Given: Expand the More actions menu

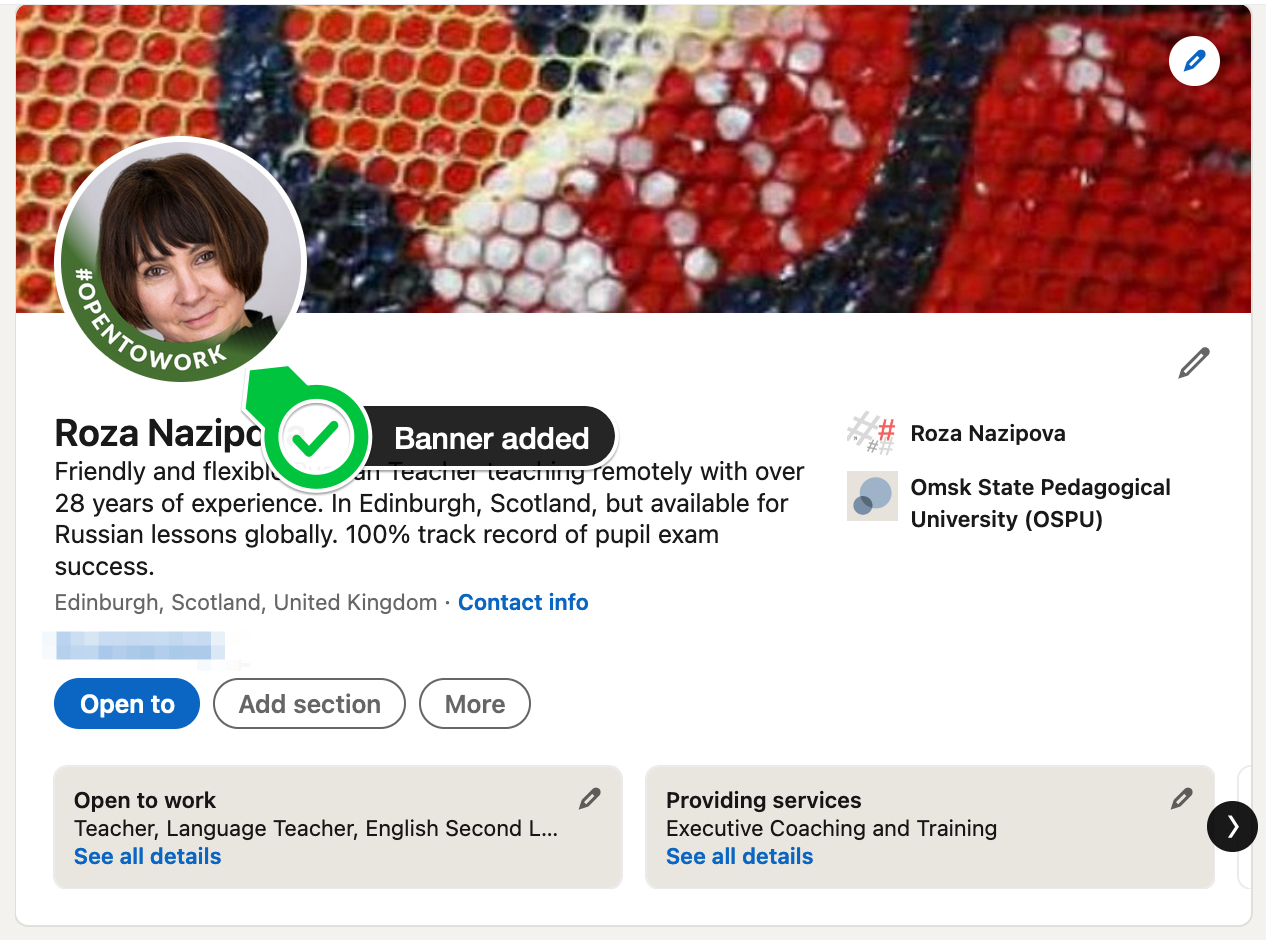Looking at the screenshot, I should click(475, 704).
